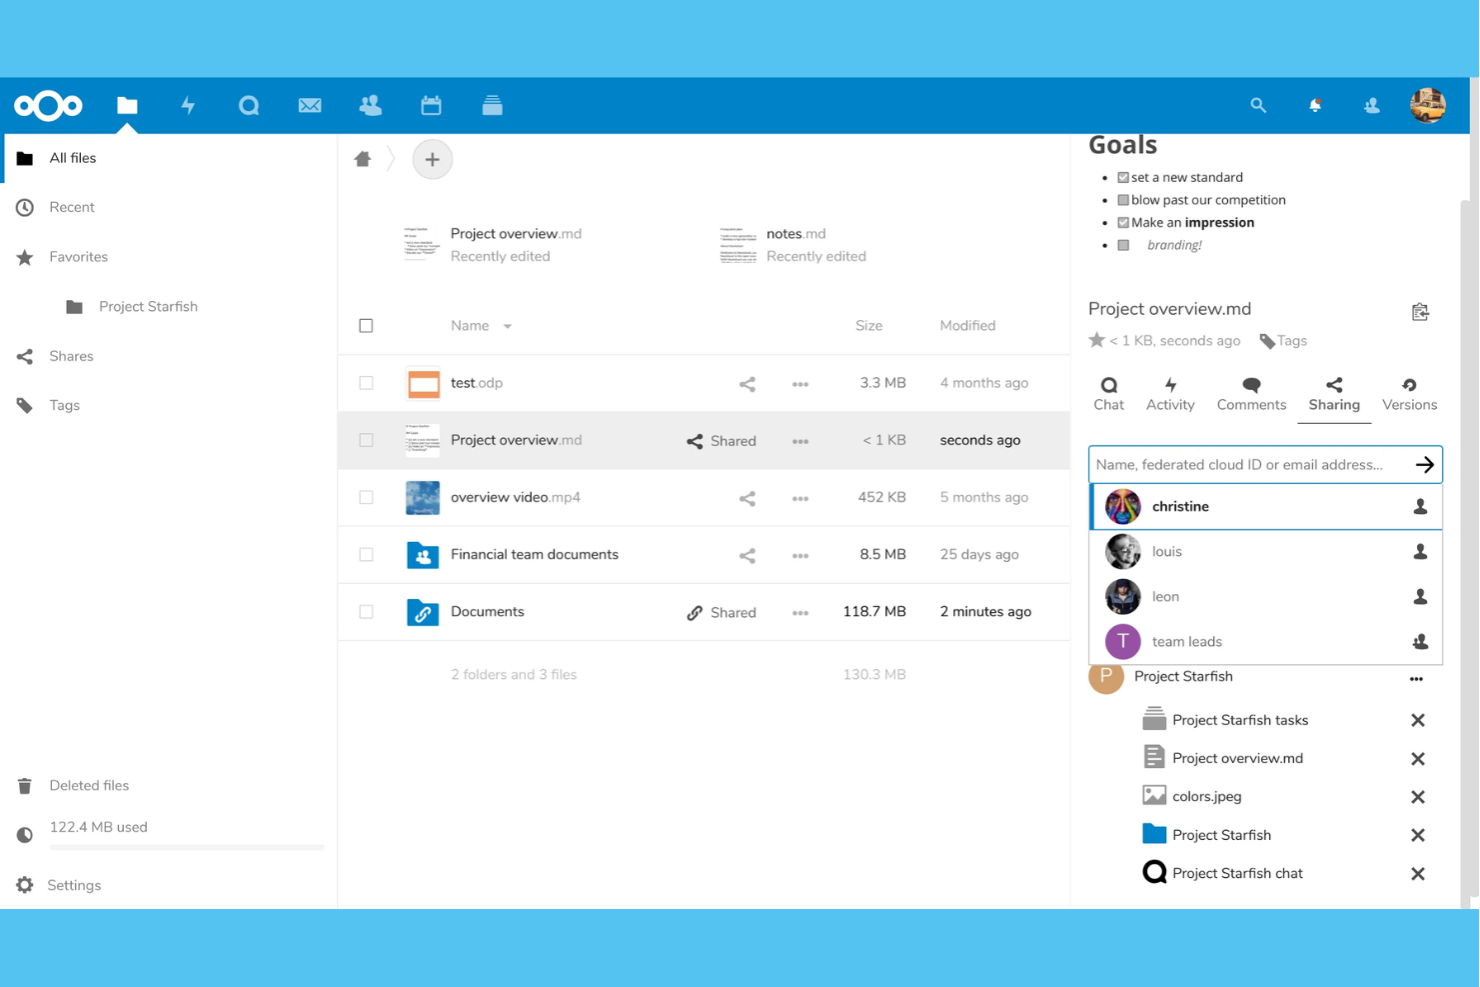Open the Project Starfish share options menu
This screenshot has height=987, width=1480.
(1416, 678)
